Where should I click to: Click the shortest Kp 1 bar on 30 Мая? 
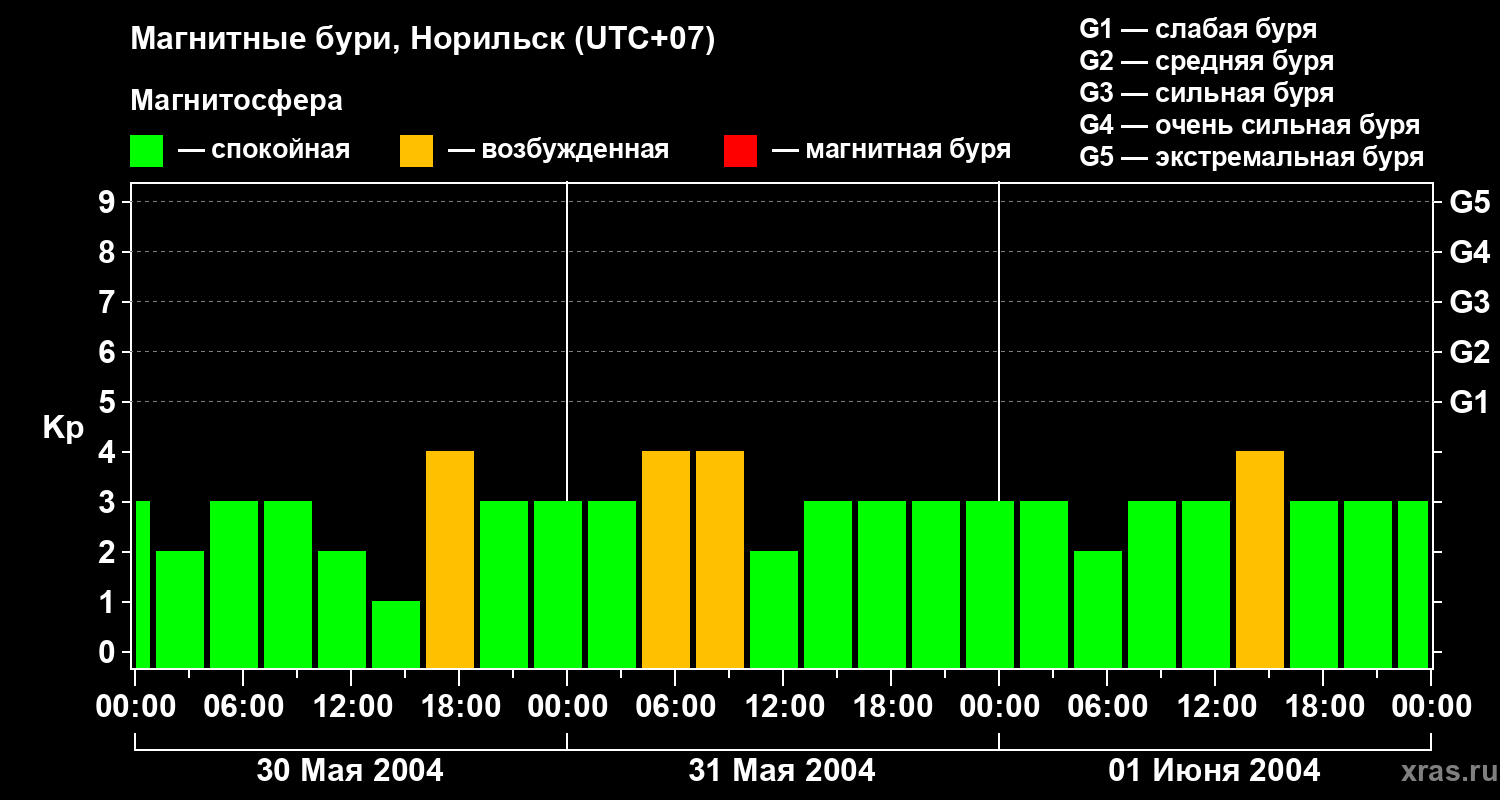[396, 635]
